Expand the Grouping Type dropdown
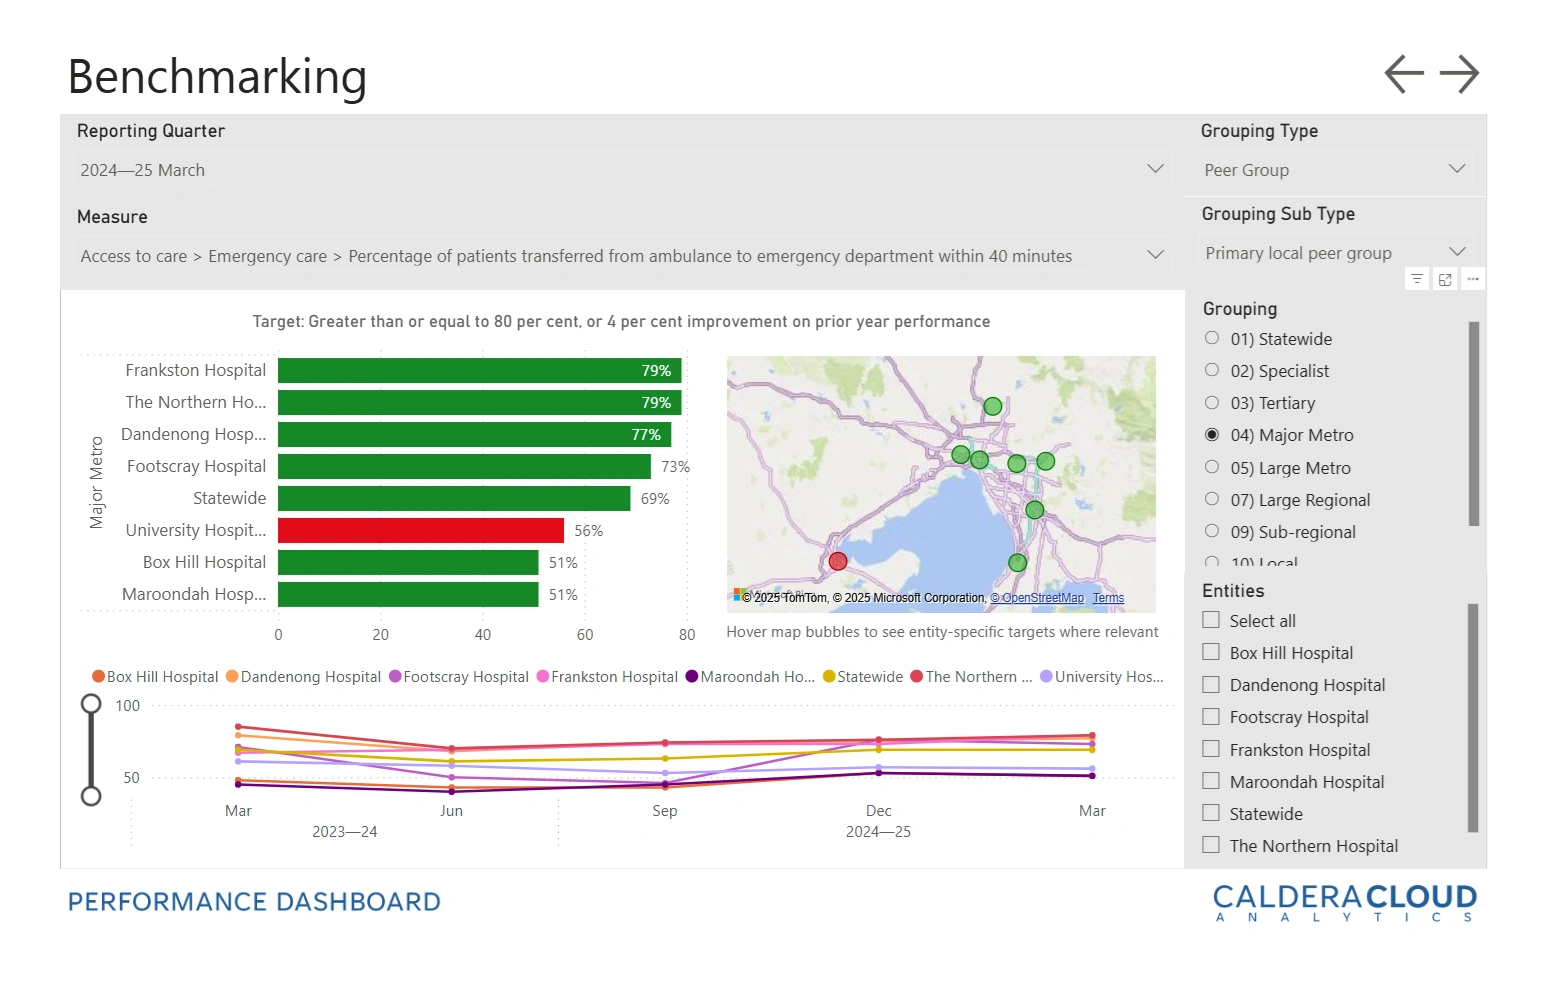Viewport: 1551px width, 984px height. [x=1335, y=170]
